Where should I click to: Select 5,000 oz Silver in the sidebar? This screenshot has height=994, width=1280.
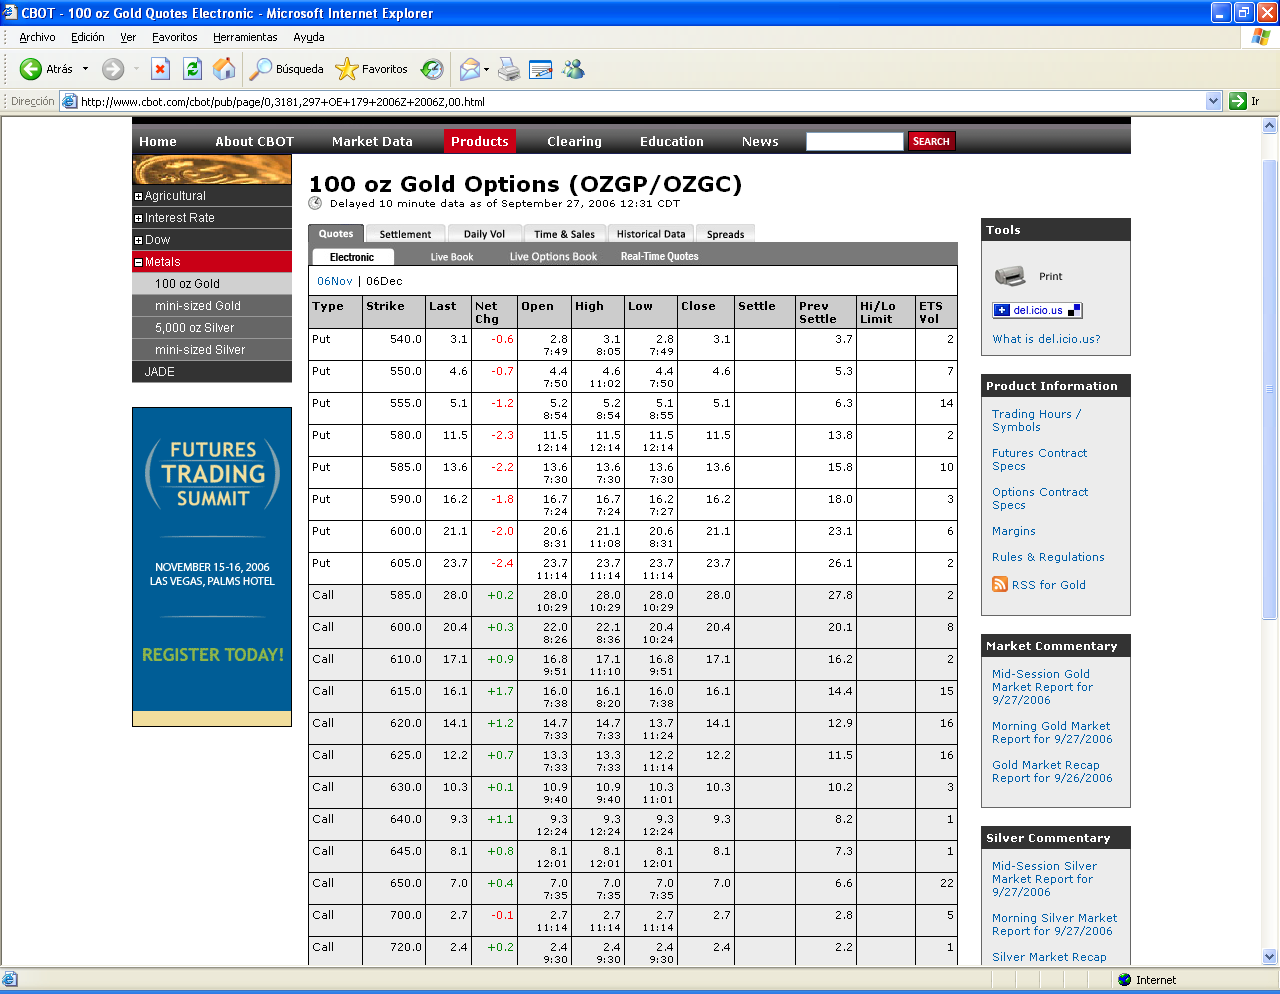coord(212,328)
